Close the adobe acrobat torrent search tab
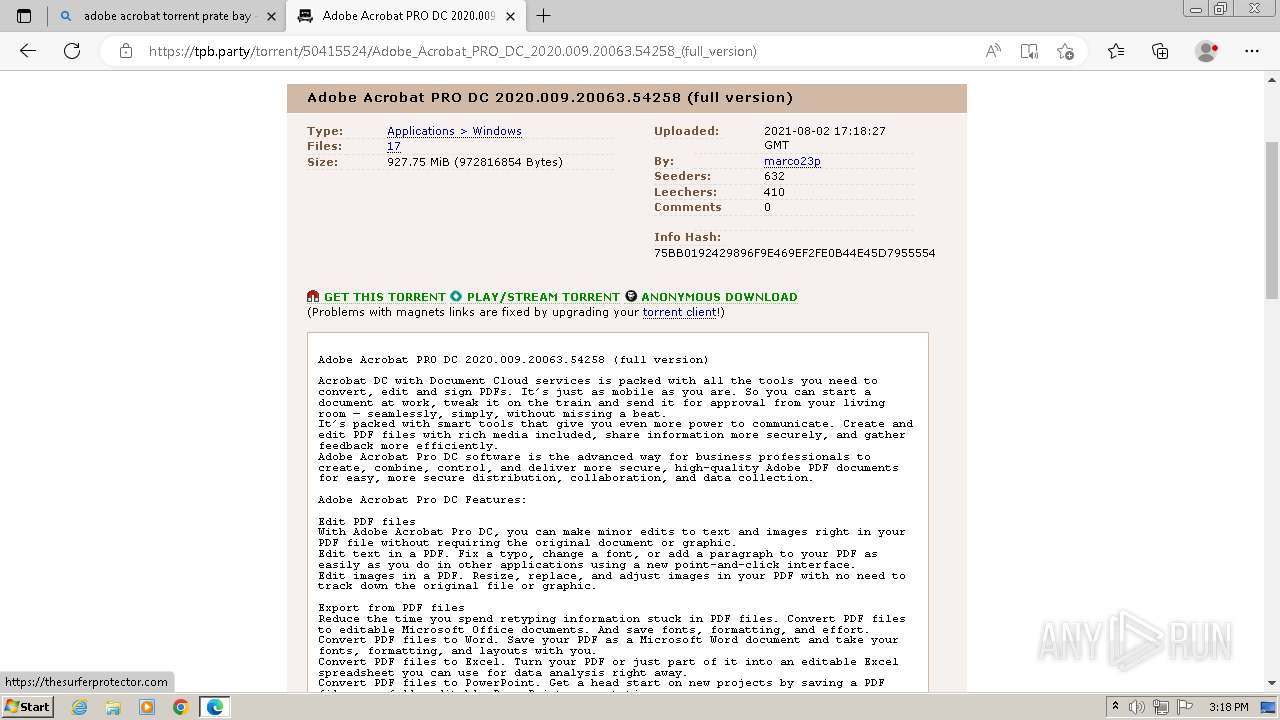This screenshot has height=720, width=1280. click(271, 16)
